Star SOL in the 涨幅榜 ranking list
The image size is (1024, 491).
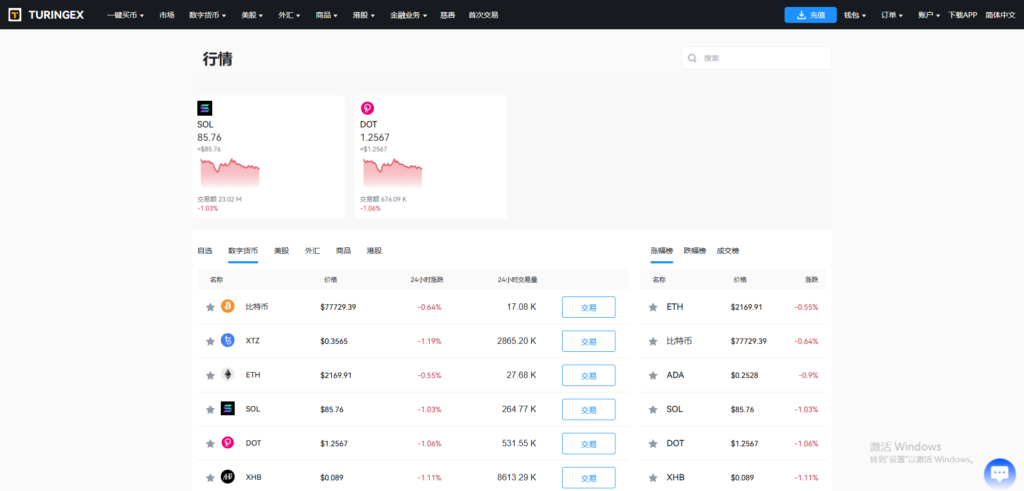[x=652, y=409]
